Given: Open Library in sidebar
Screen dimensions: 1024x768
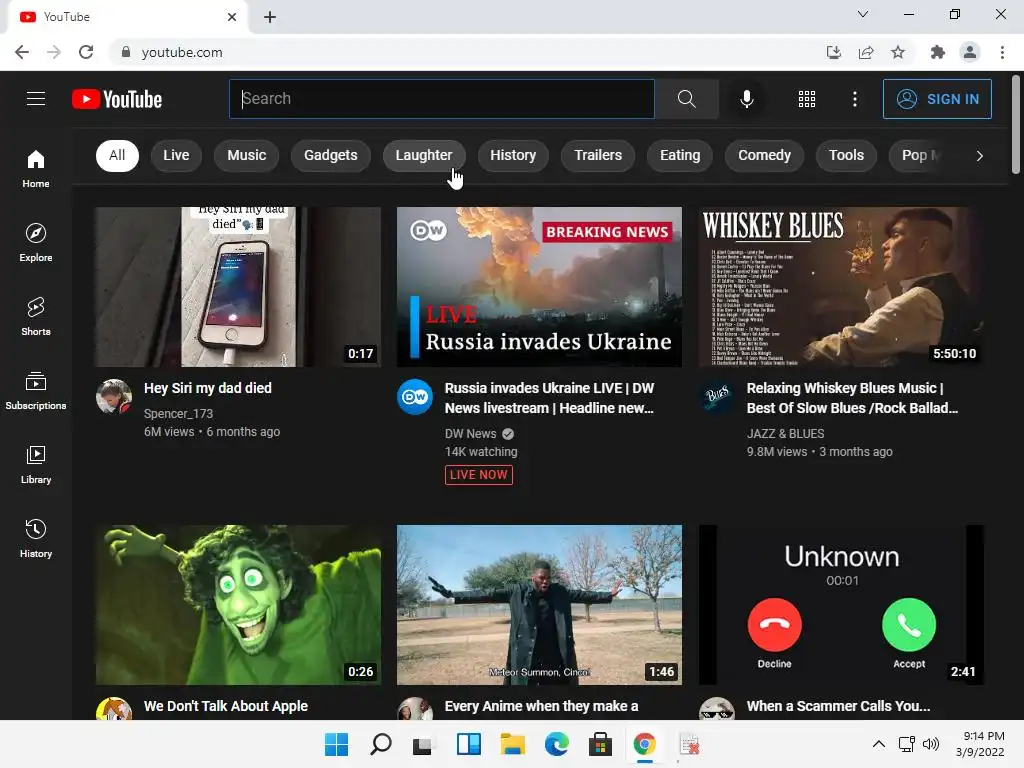Looking at the screenshot, I should click(36, 464).
